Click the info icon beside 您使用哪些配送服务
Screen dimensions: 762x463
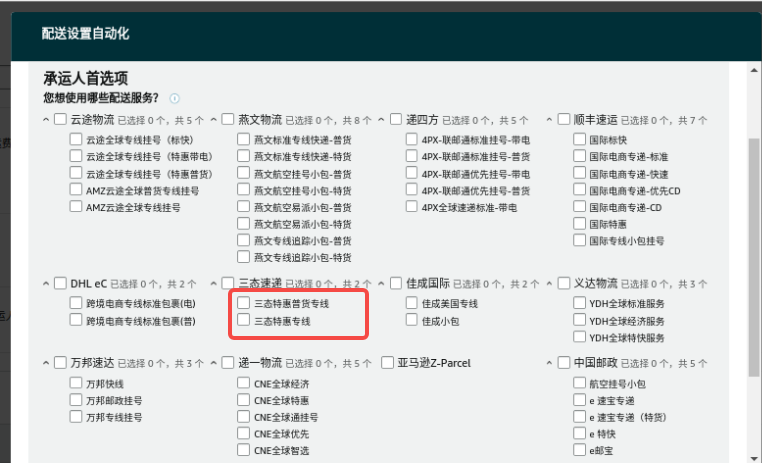tap(174, 98)
